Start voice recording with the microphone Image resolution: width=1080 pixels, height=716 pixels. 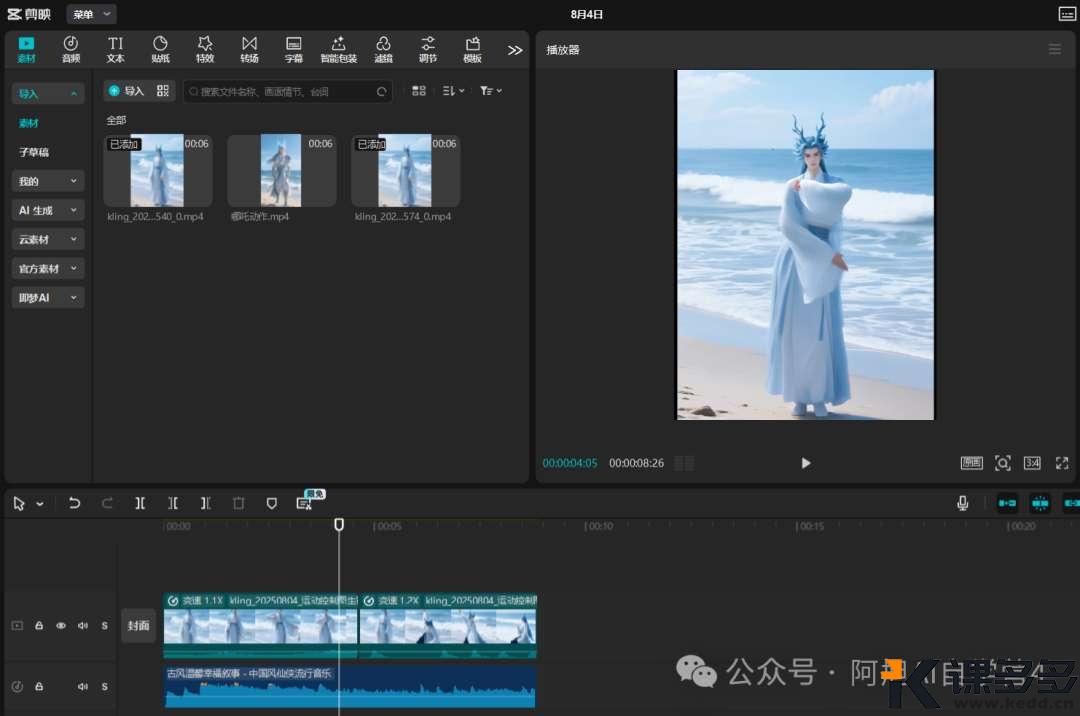tap(963, 503)
